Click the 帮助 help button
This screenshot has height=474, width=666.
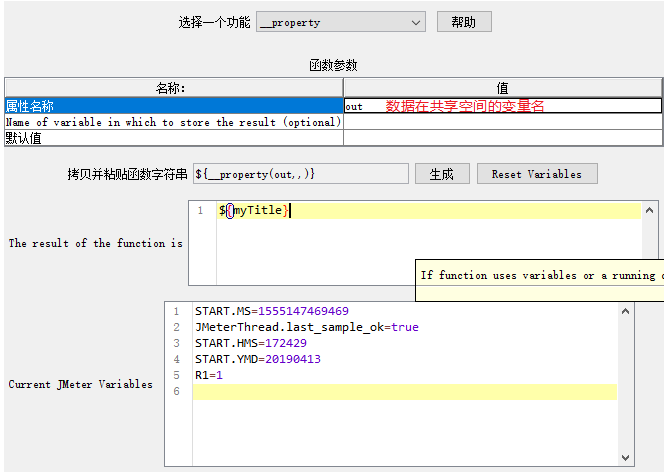(x=464, y=22)
